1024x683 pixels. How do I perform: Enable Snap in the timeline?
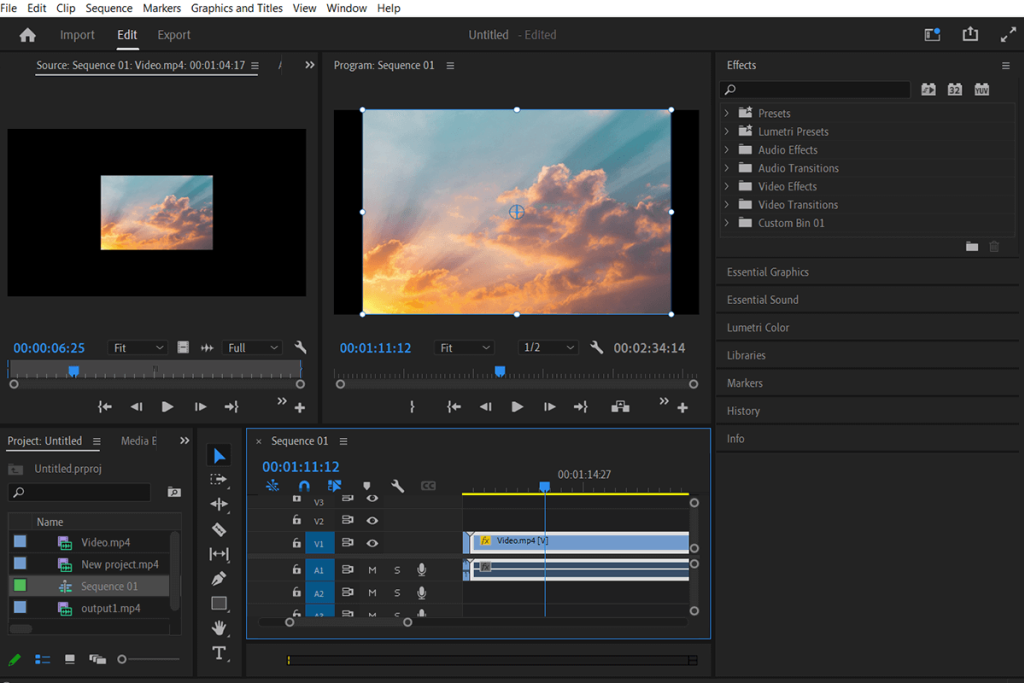(305, 486)
